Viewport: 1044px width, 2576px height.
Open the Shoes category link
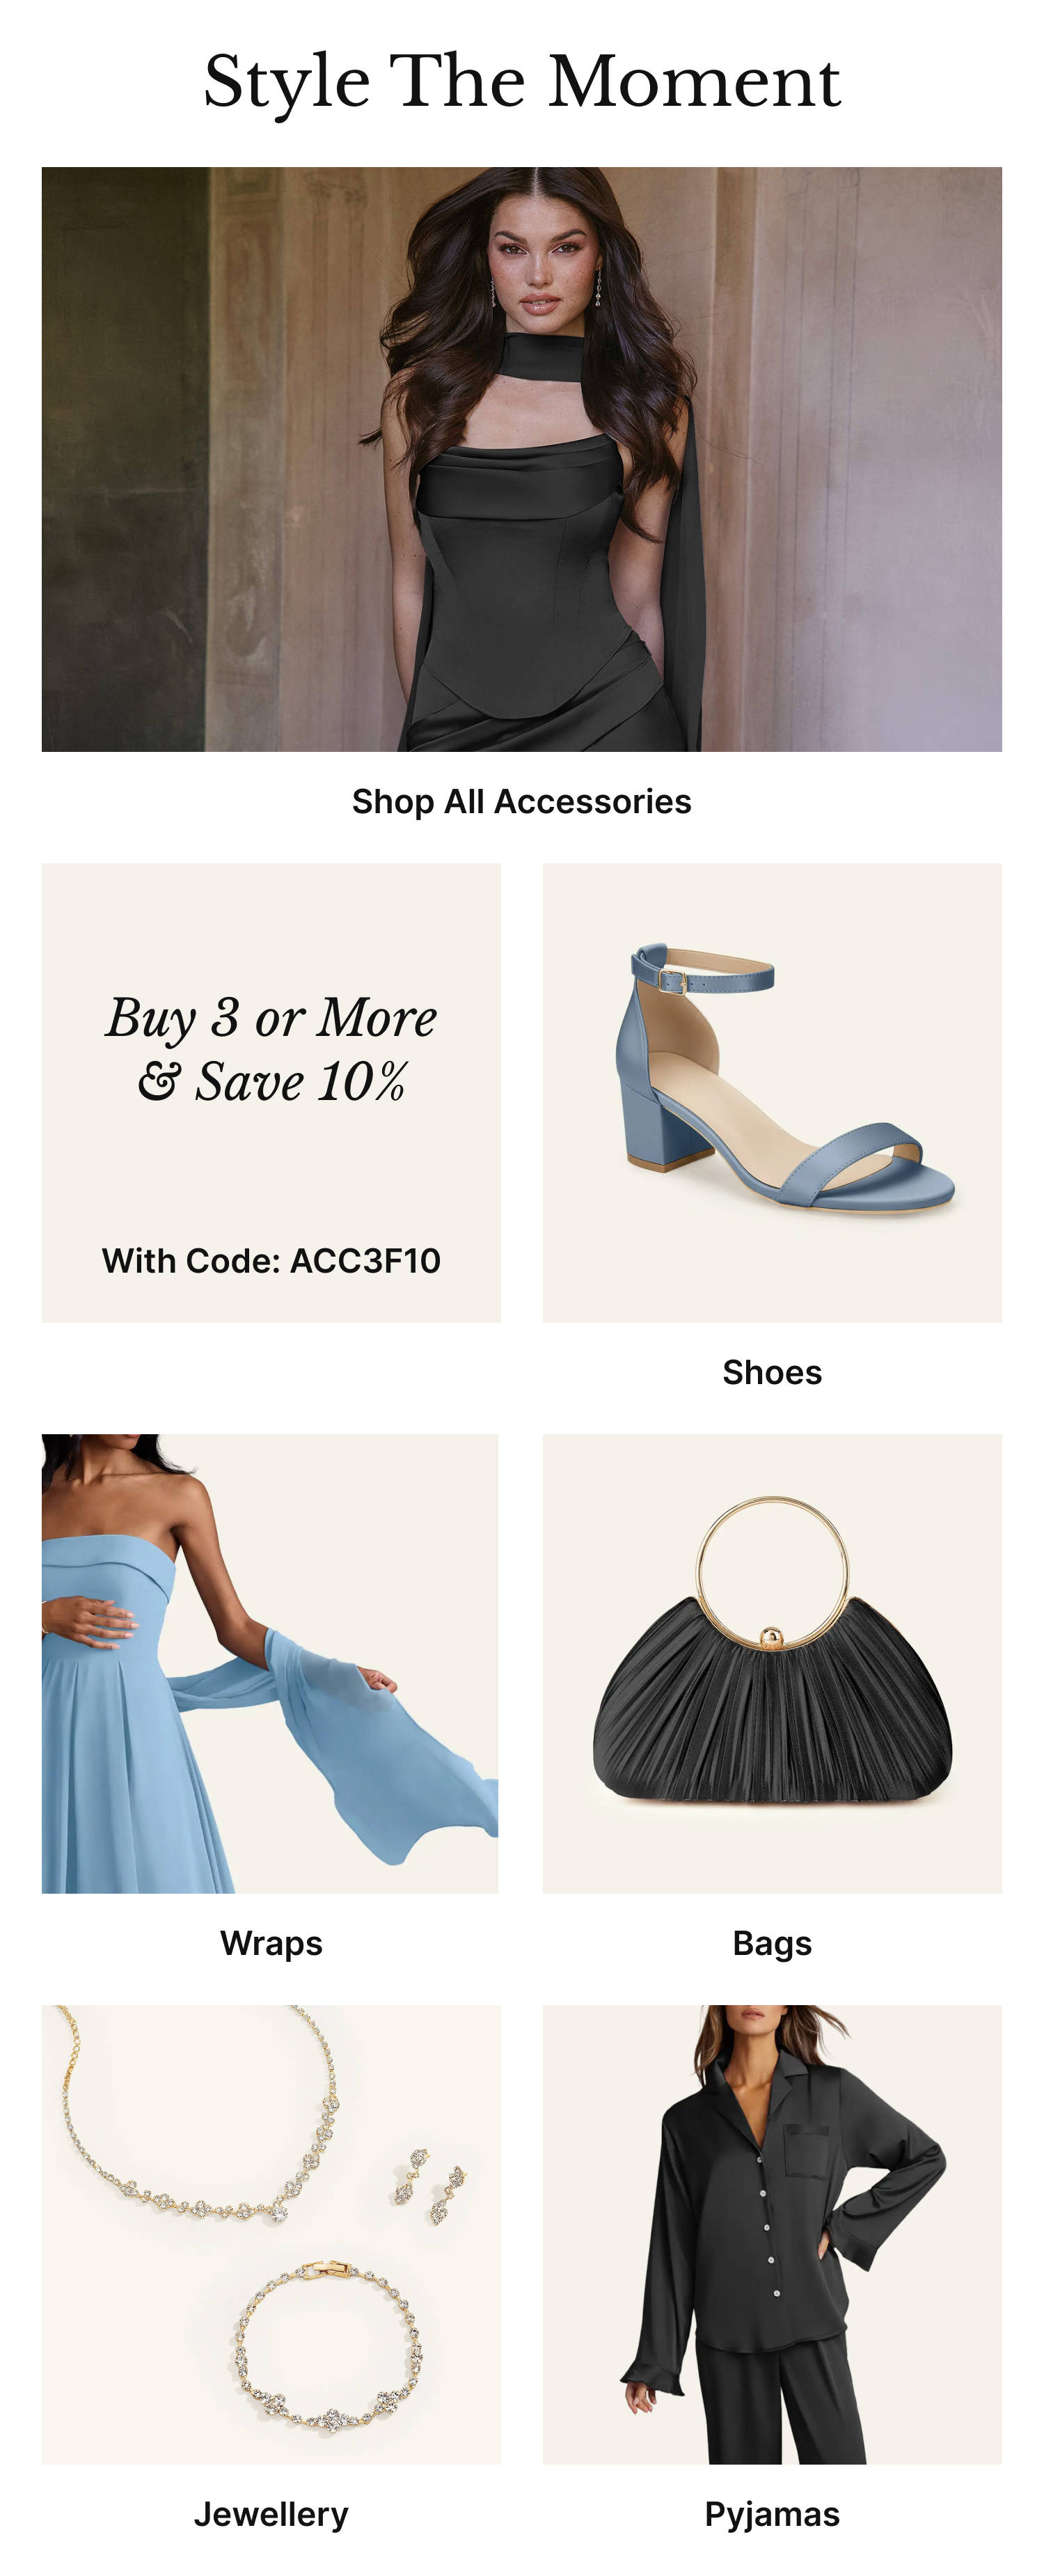772,1372
